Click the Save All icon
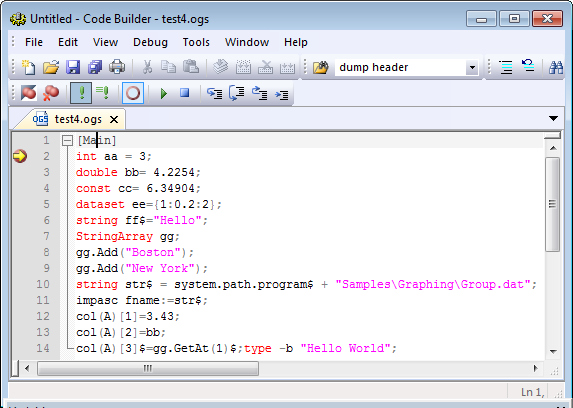The height and width of the screenshot is (408, 573). pyautogui.click(x=95, y=67)
